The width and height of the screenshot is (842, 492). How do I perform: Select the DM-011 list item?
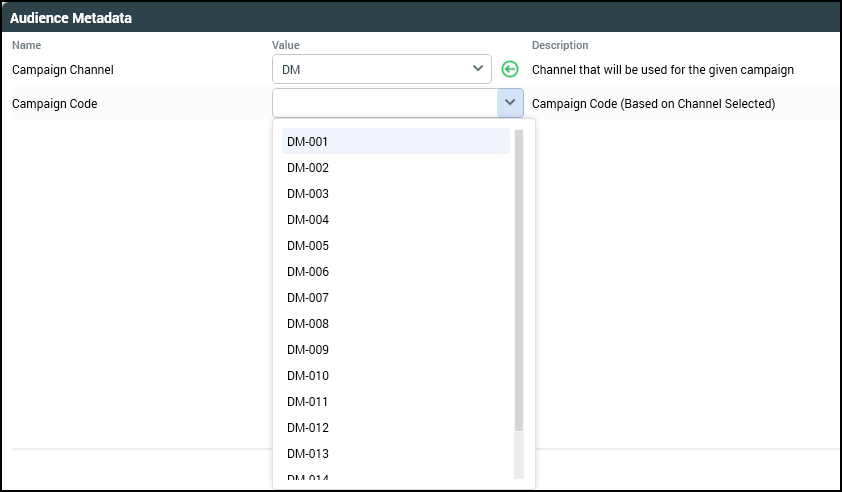click(308, 402)
